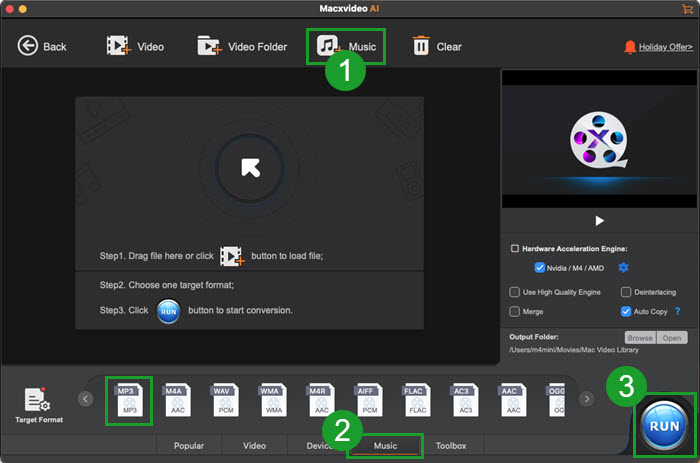Open Target Format settings icon
This screenshot has height=463, width=700.
(38, 404)
